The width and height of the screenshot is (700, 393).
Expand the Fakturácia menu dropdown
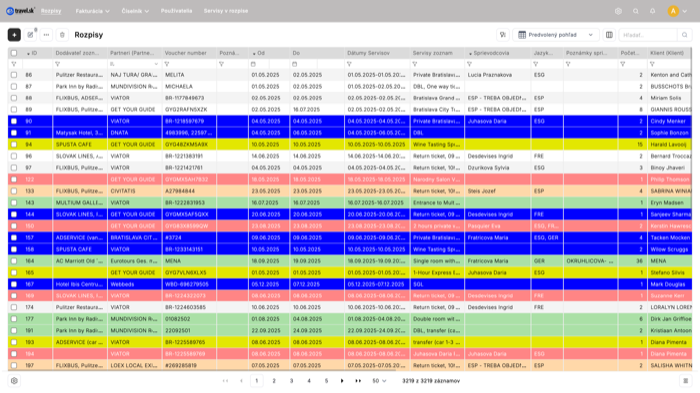[92, 11]
